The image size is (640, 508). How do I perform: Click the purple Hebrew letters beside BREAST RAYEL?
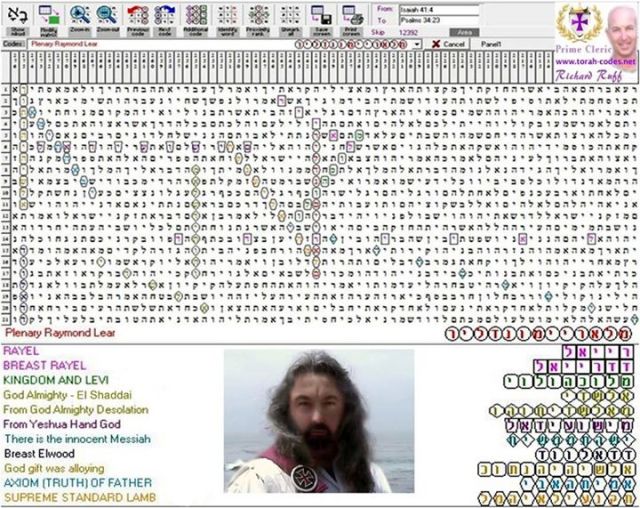(583, 366)
